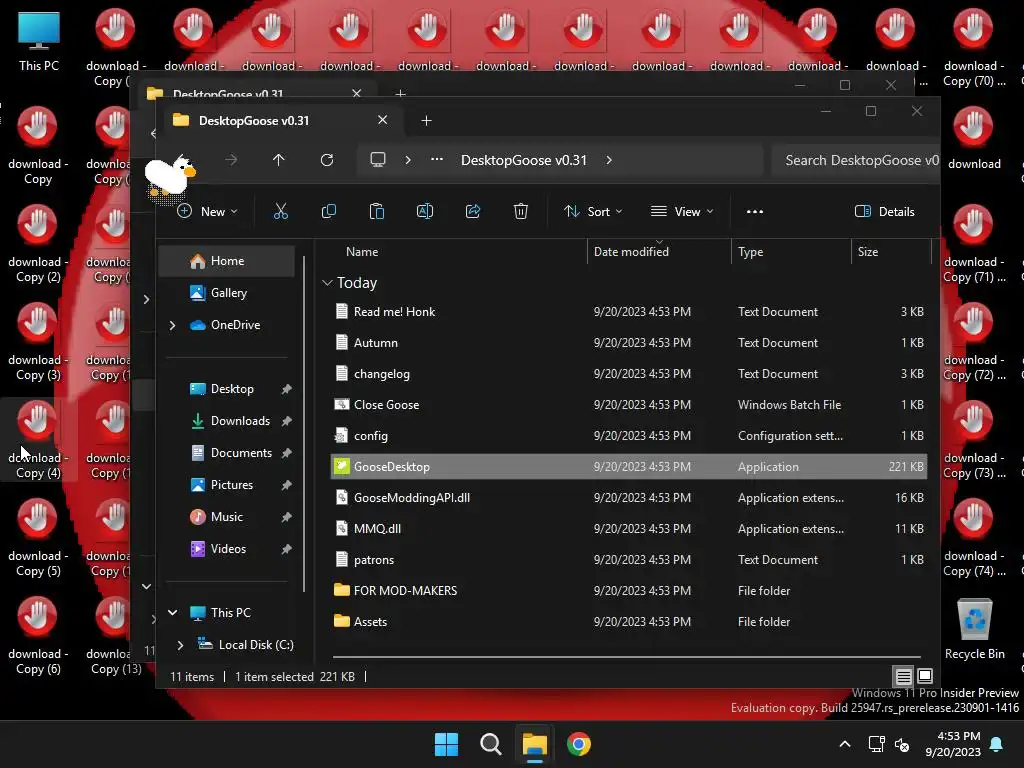Open the New dropdown menu
The image size is (1024, 768).
[x=208, y=212]
